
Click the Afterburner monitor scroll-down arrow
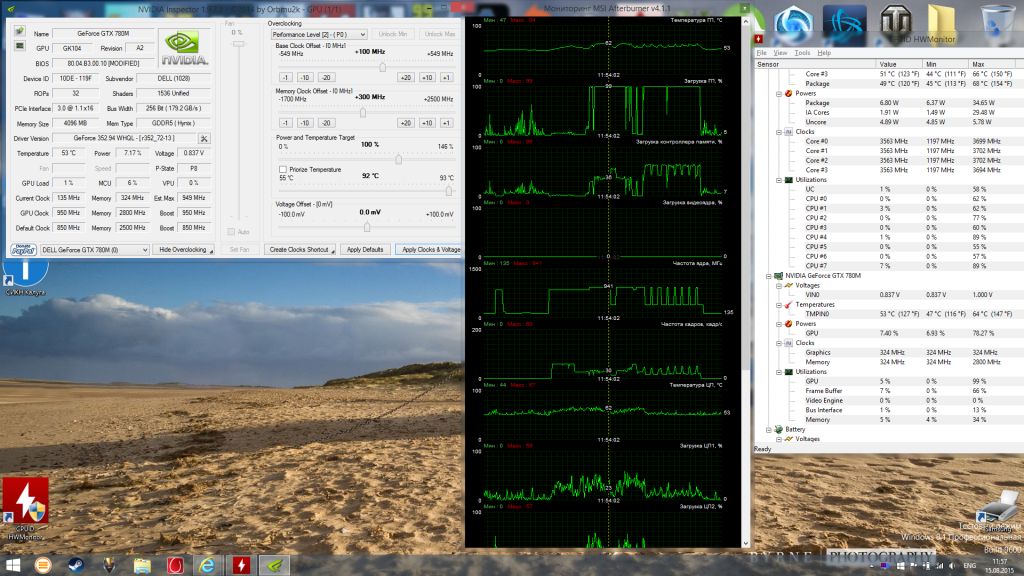[745, 543]
